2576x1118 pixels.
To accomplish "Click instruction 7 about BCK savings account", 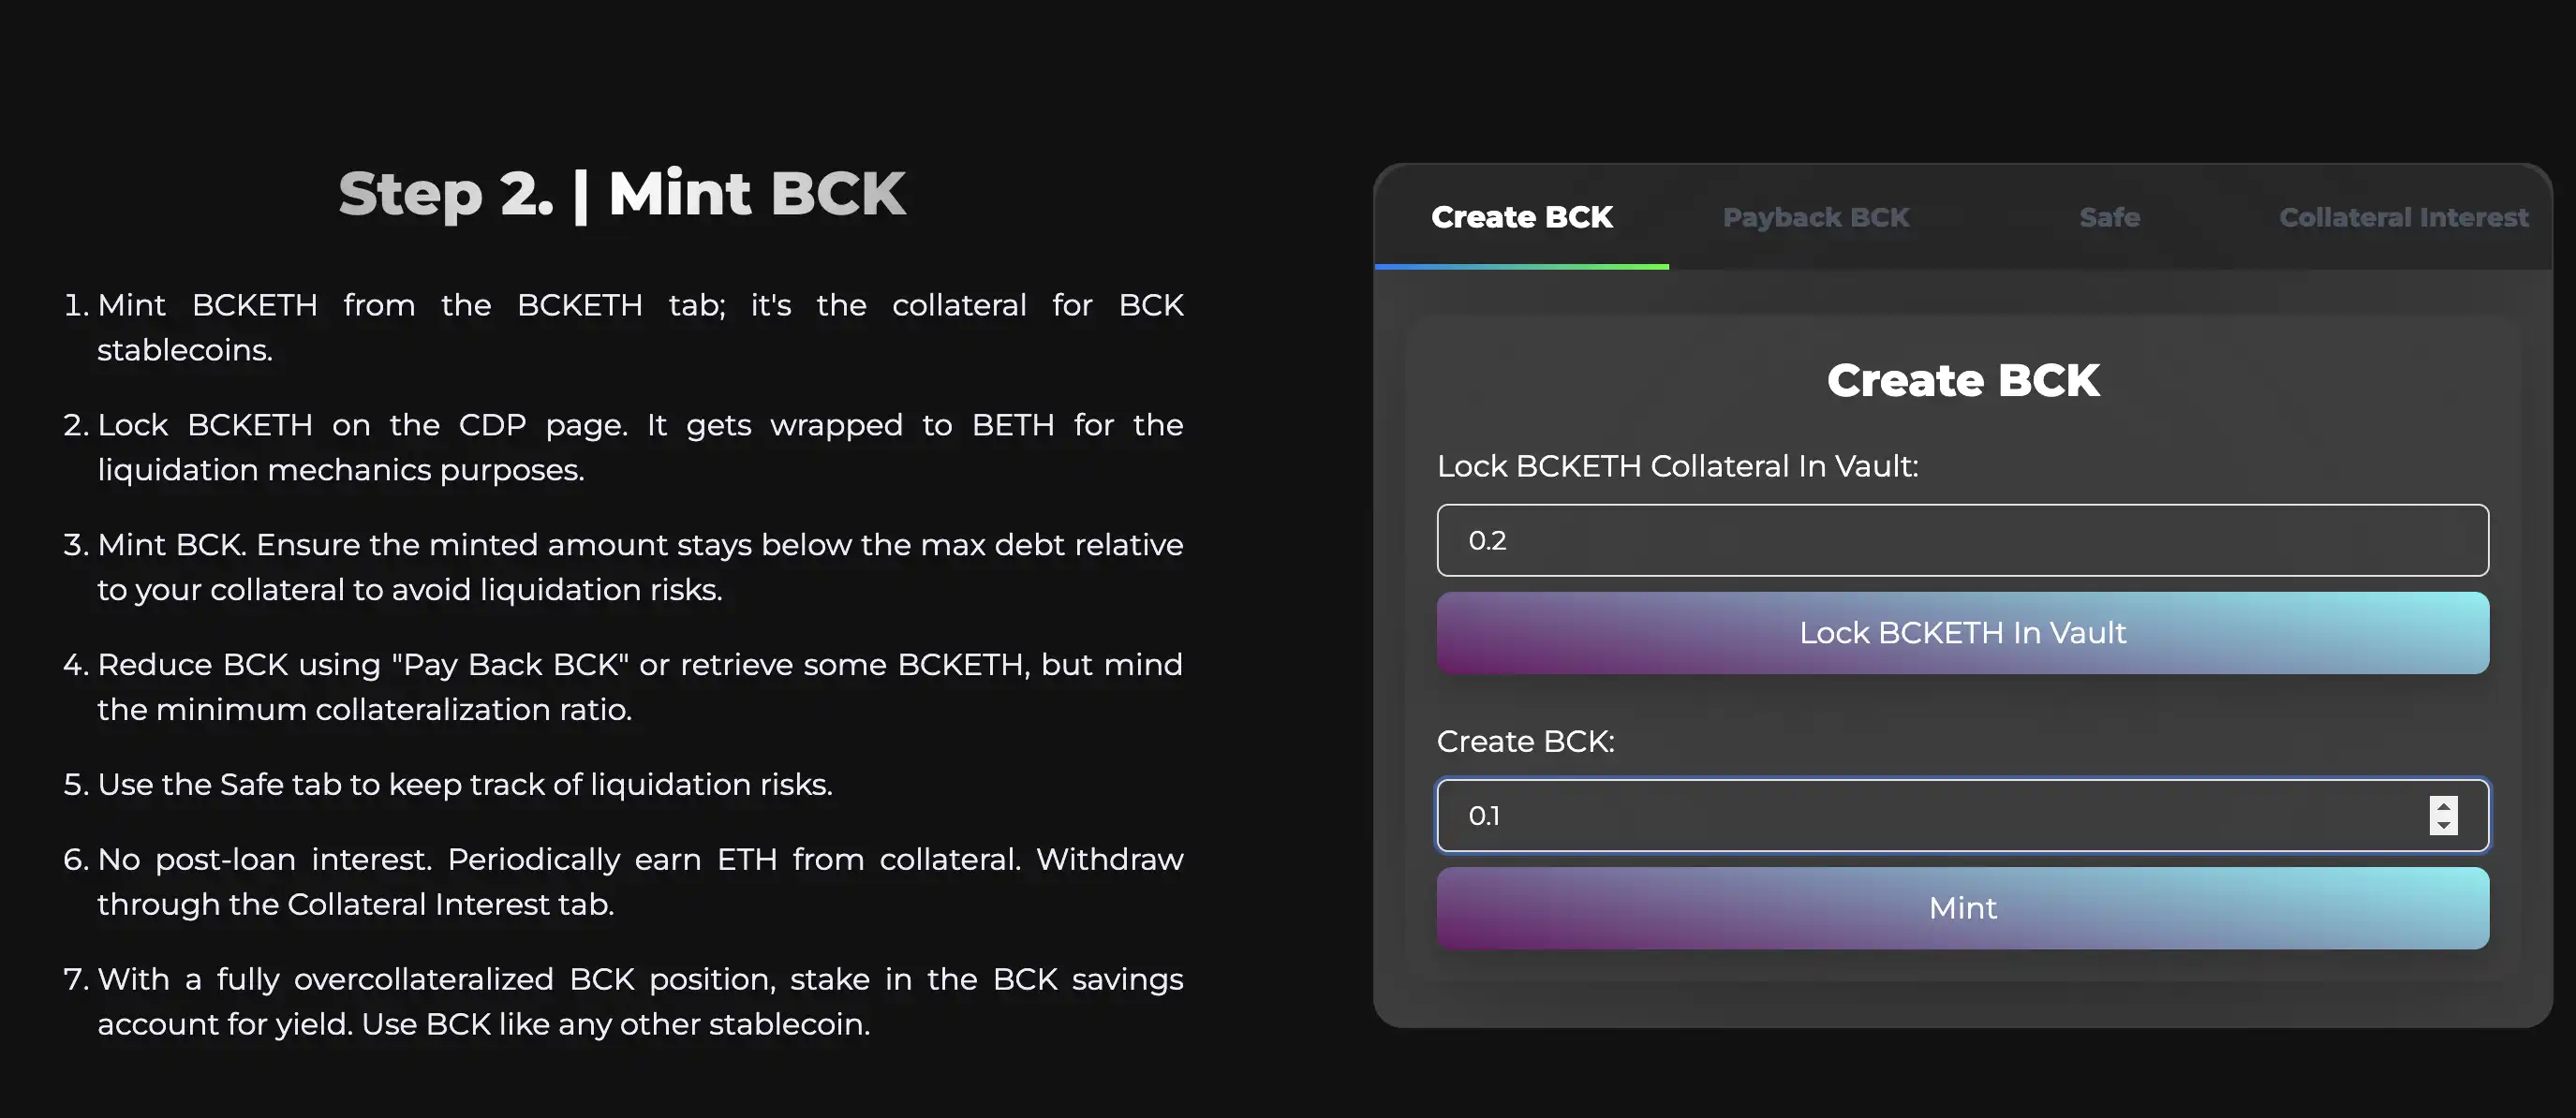I will tap(623, 1001).
